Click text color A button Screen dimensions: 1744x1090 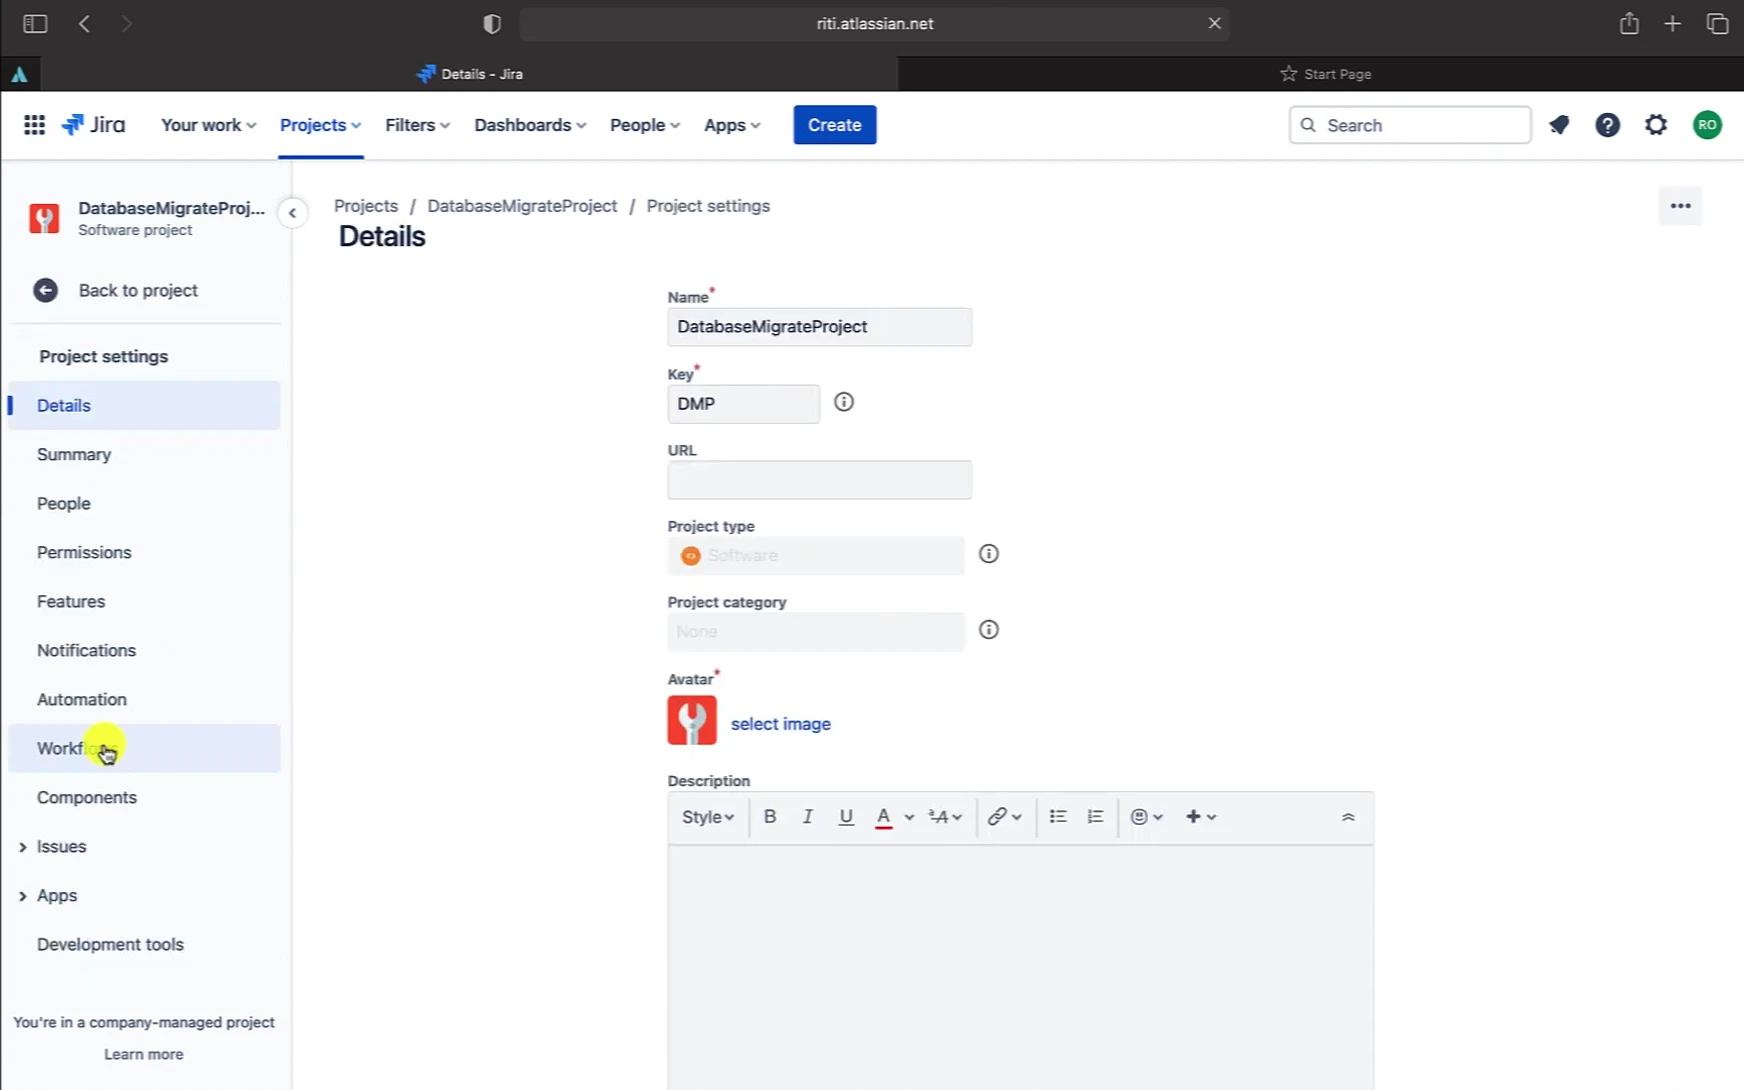point(884,817)
